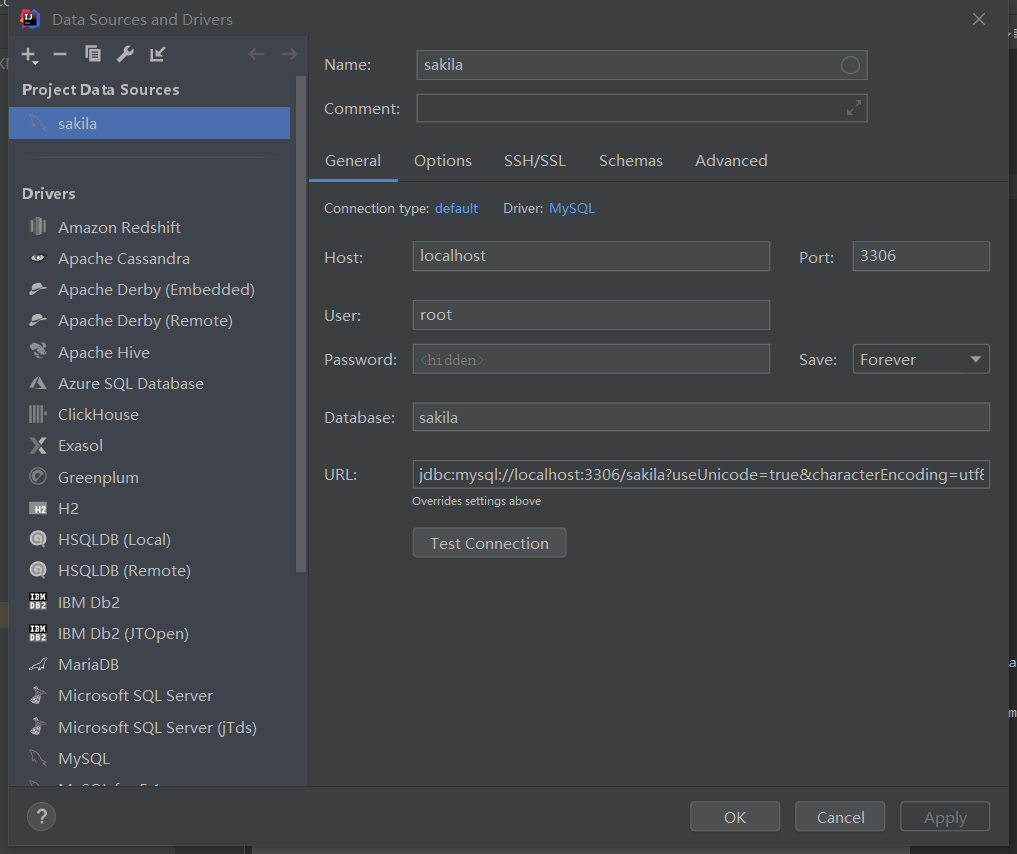The image size is (1017, 854).
Task: Confirm with OK button
Action: pos(735,817)
